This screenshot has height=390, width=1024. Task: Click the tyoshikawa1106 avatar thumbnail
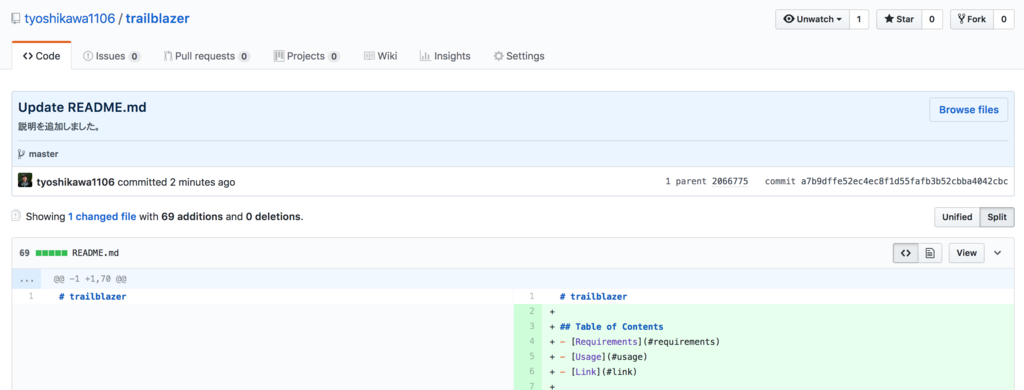(x=25, y=181)
